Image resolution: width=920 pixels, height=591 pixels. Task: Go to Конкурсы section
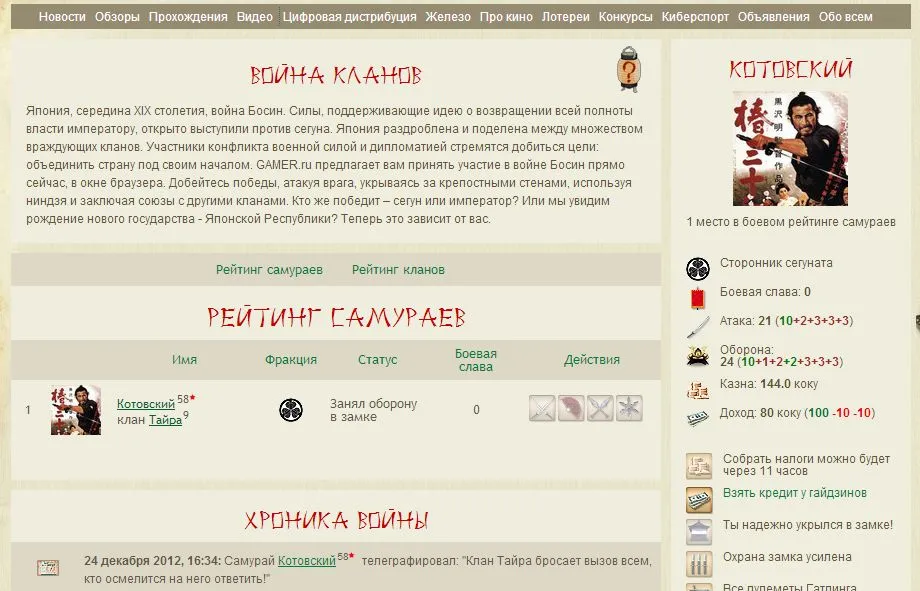click(625, 17)
